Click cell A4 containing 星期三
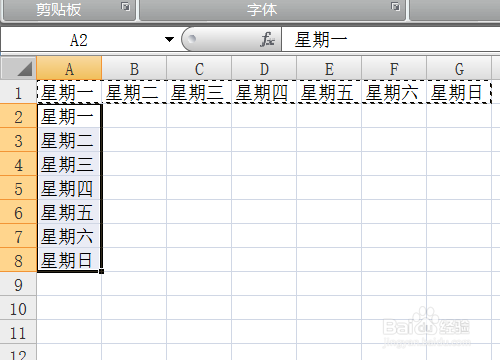500x360 pixels. 69,164
